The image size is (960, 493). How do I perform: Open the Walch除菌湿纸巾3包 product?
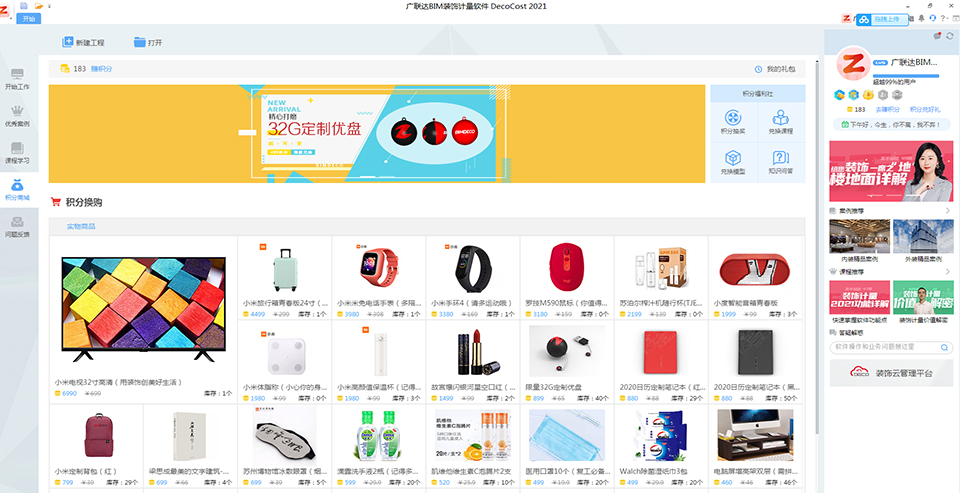[x=661, y=446]
